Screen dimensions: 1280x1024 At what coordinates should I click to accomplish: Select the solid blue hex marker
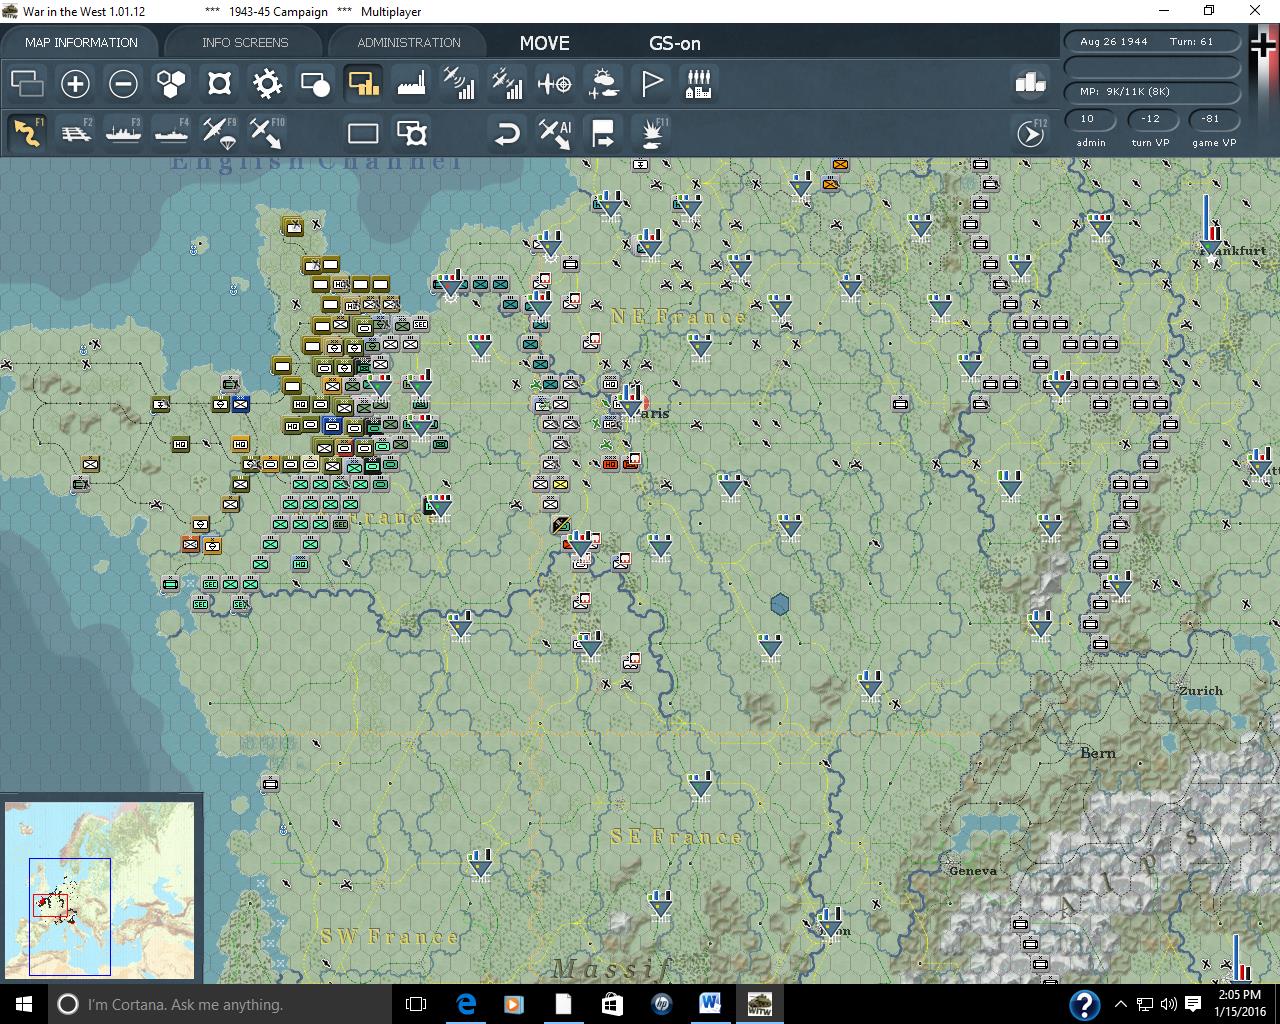780,604
